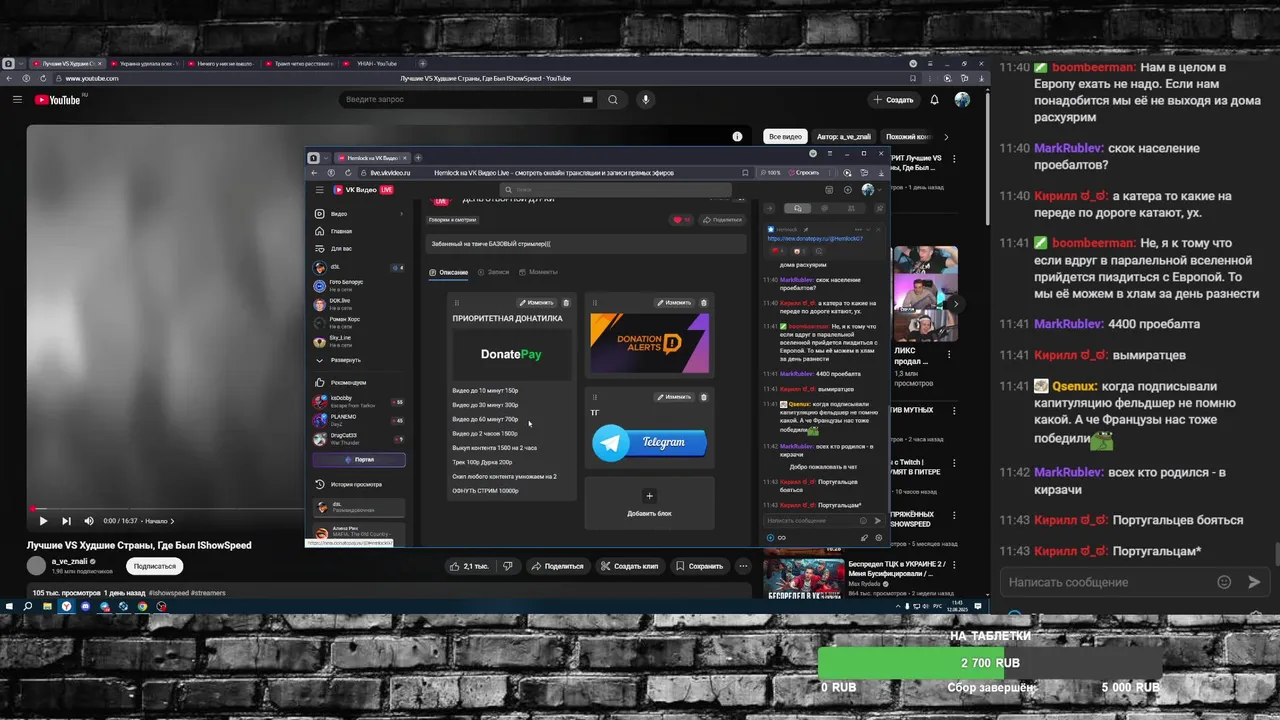Click Подписаться on YouTube channel
The image size is (1280, 720).
(155, 566)
